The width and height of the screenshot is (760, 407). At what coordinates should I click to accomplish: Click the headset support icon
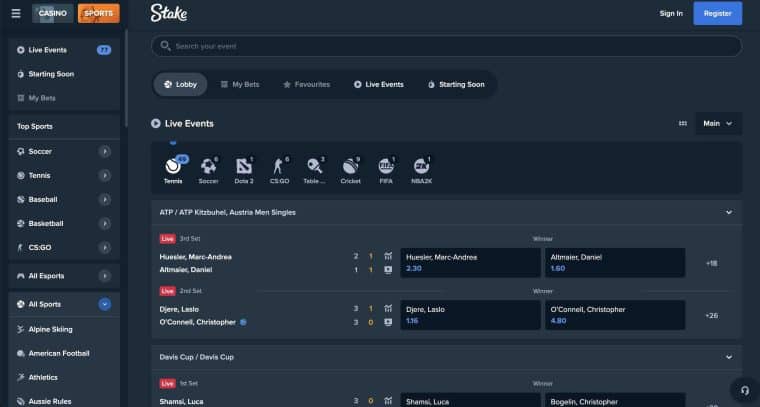[745, 390]
